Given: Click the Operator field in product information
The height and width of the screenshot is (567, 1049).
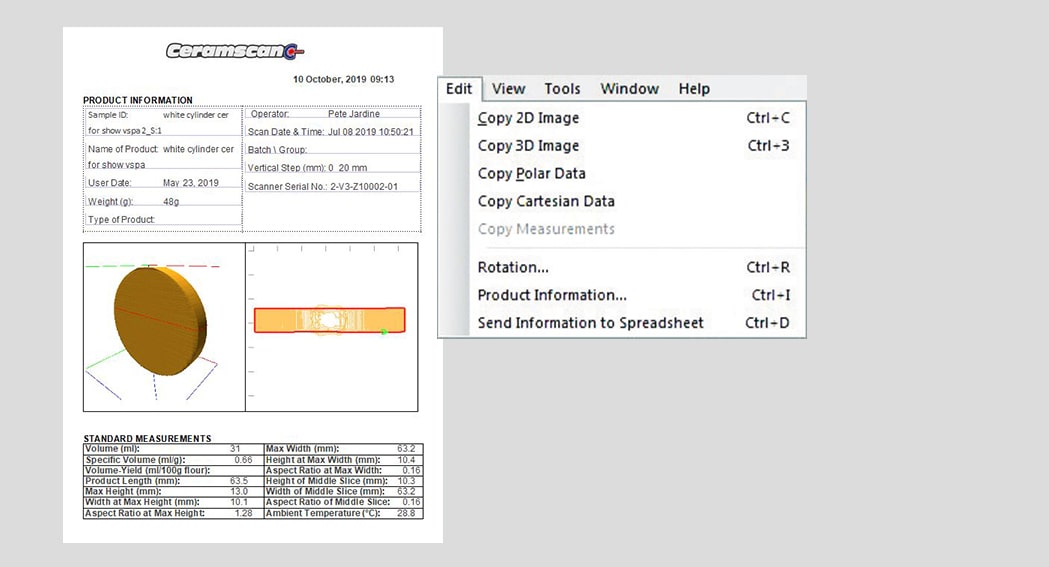Looking at the screenshot, I should (332, 114).
